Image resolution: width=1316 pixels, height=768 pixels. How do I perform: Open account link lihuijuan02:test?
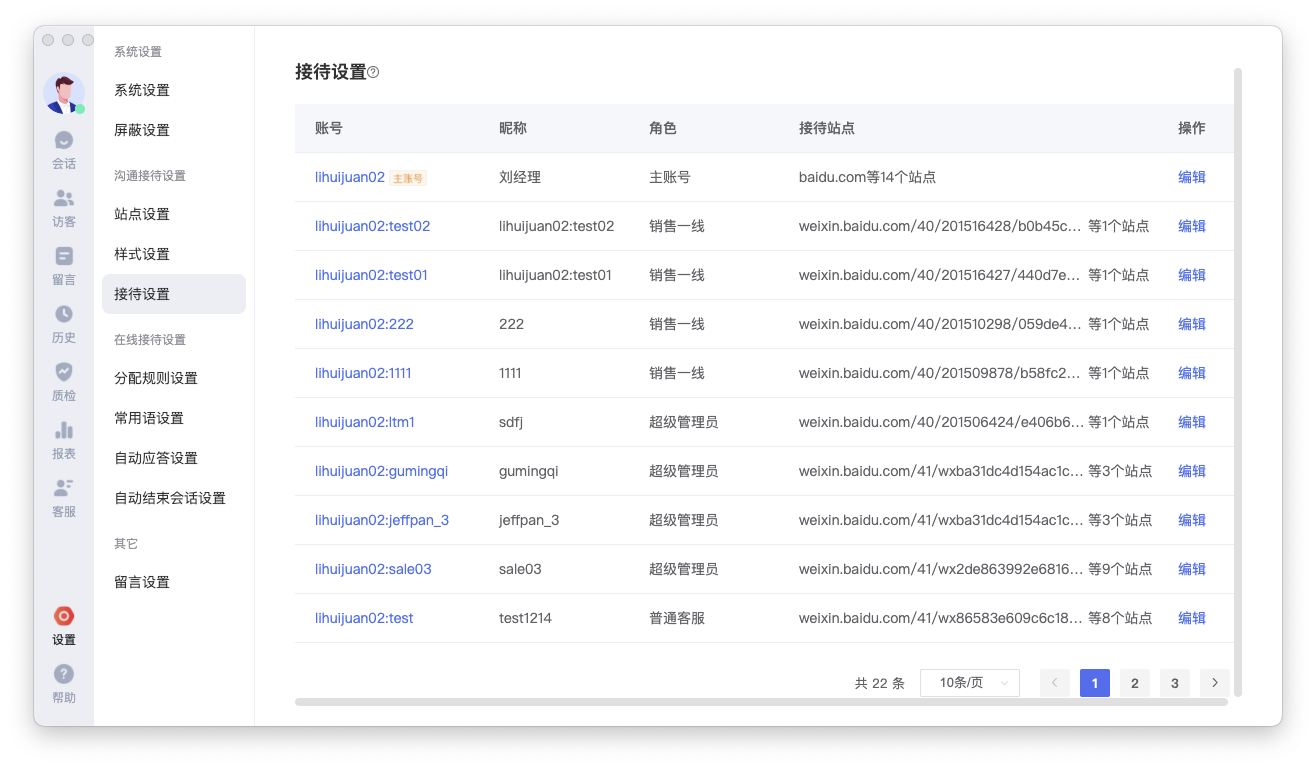click(x=364, y=618)
